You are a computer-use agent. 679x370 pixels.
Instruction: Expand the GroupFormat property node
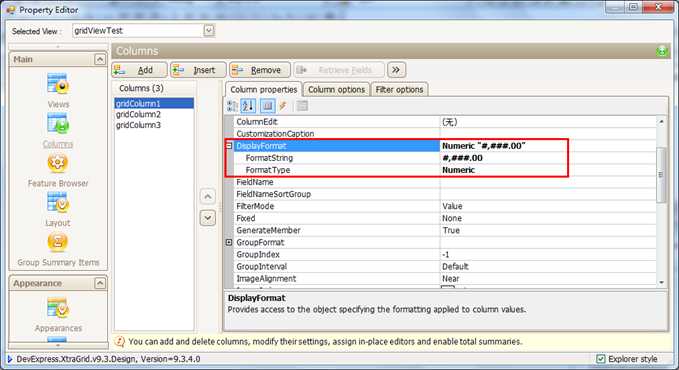point(229,242)
